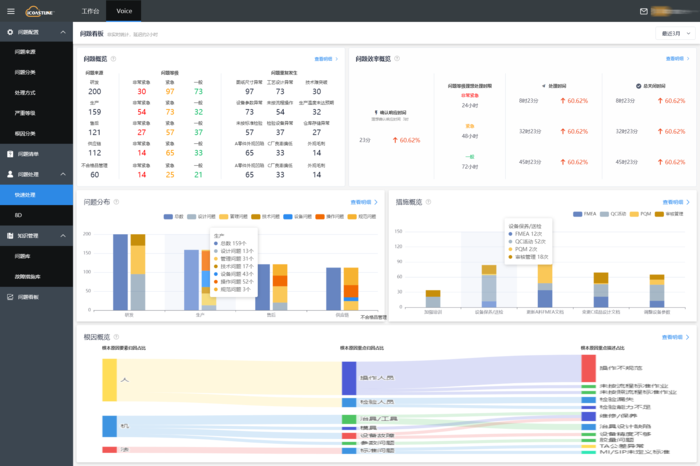Screen dimensions: 700x466
Task: Click the iCoastline cloud logo
Action: [x=39, y=11]
